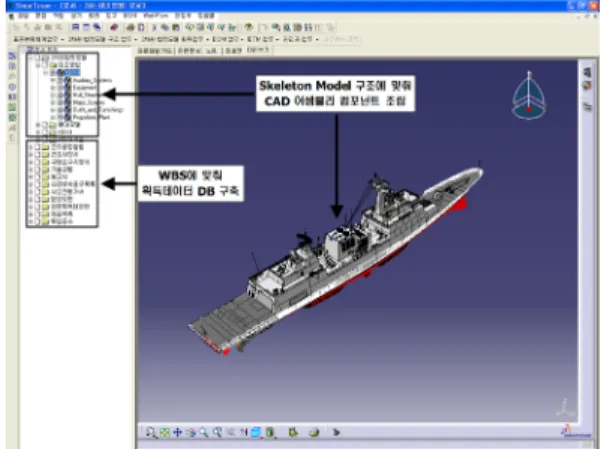
Task: Click the Zoom Out magnifier icon
Action: (x=217, y=432)
